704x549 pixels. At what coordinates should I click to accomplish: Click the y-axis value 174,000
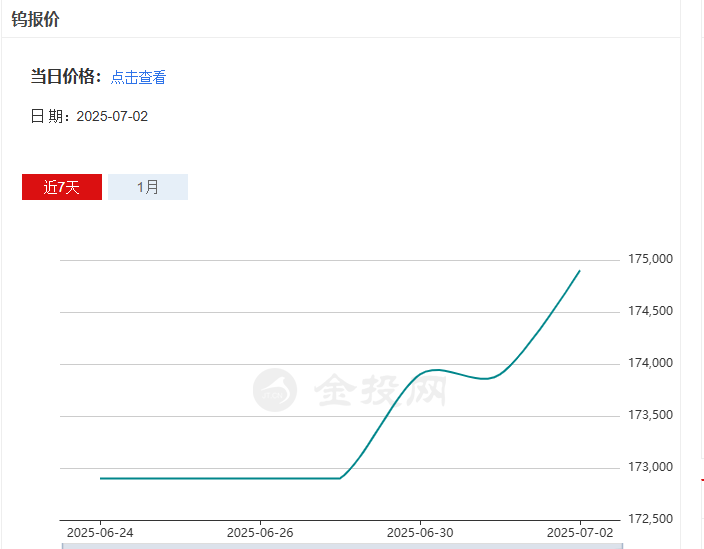click(650, 363)
